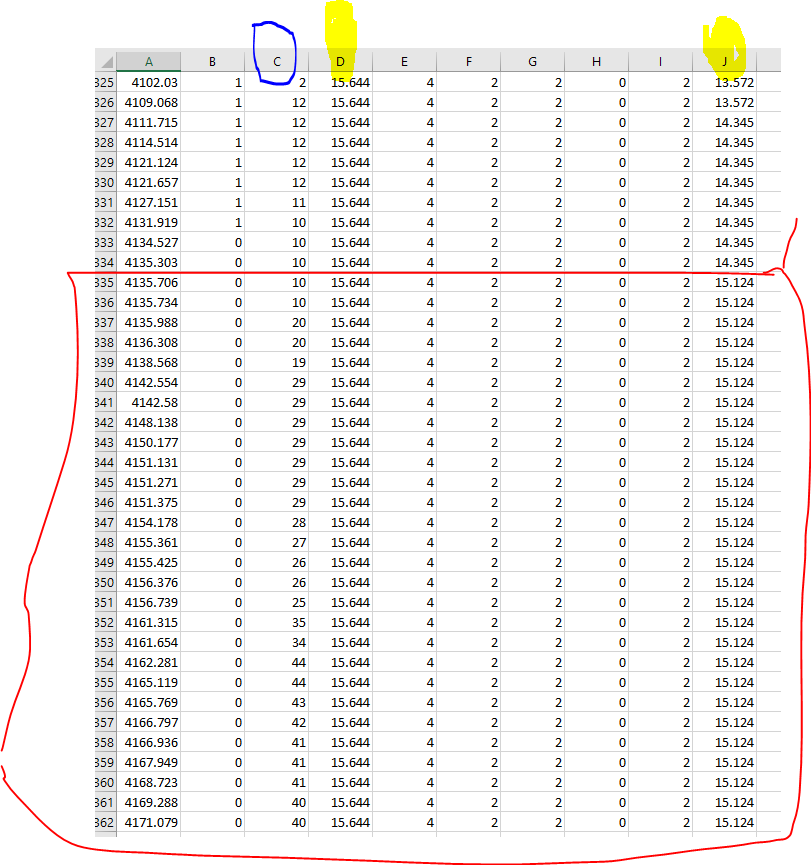Select column C header
811x865 pixels.
pyautogui.click(x=276, y=62)
